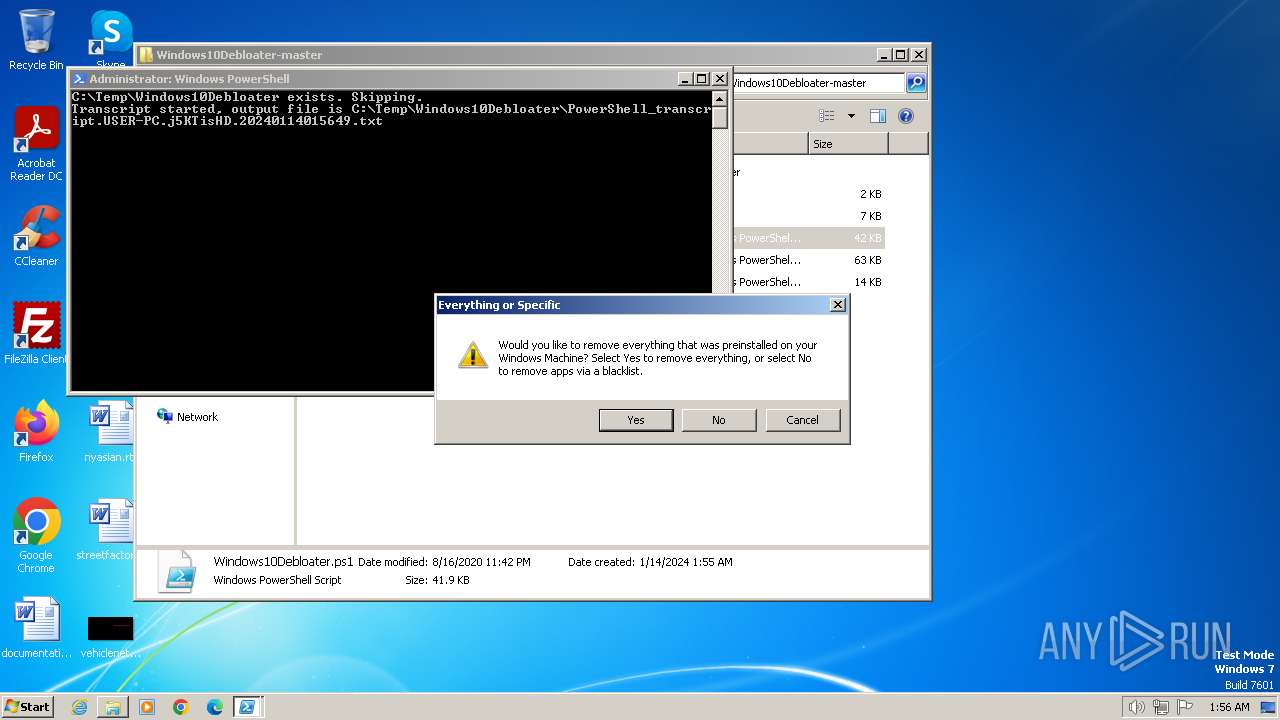Image resolution: width=1280 pixels, height=720 pixels.
Task: Click the volume speaker tray icon
Action: (x=1136, y=707)
